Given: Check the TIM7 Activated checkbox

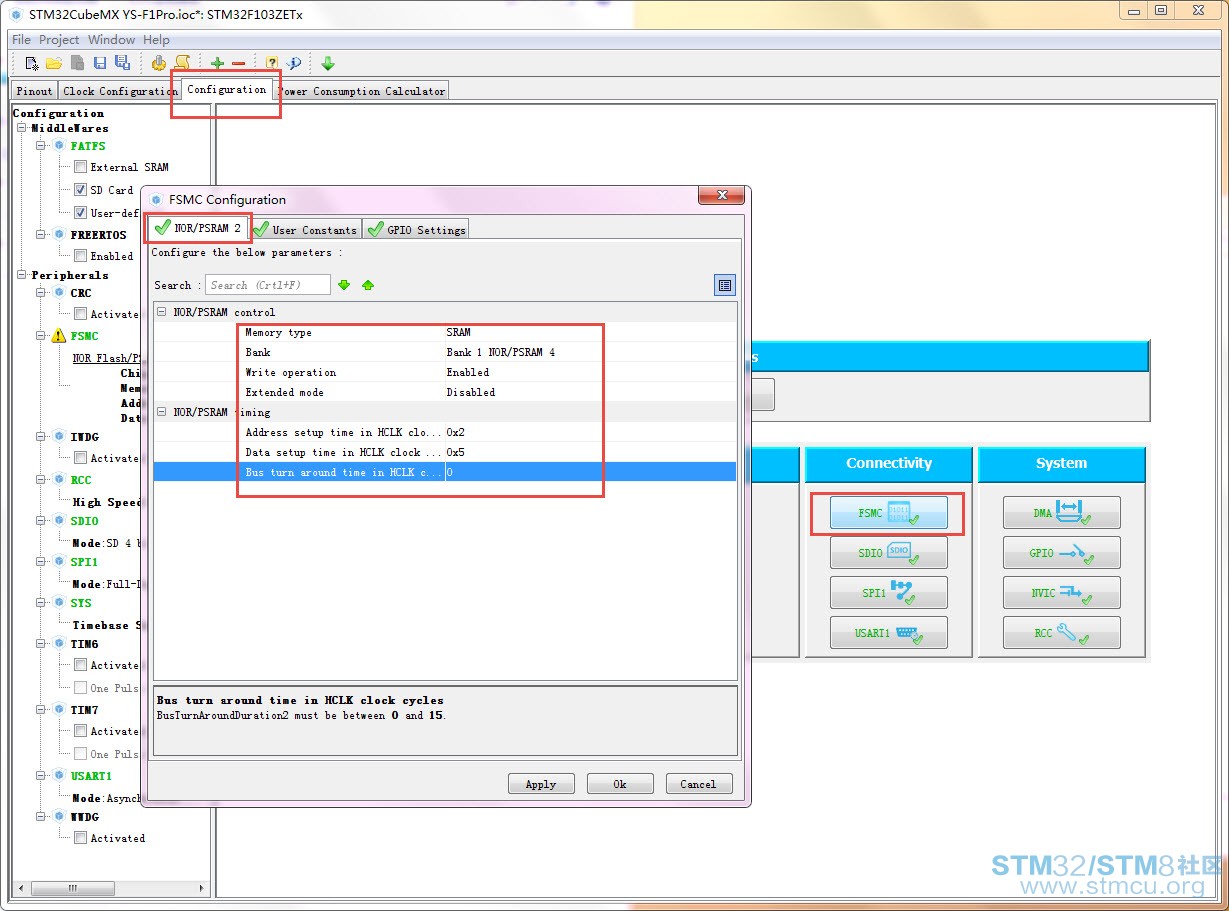Looking at the screenshot, I should (x=81, y=731).
